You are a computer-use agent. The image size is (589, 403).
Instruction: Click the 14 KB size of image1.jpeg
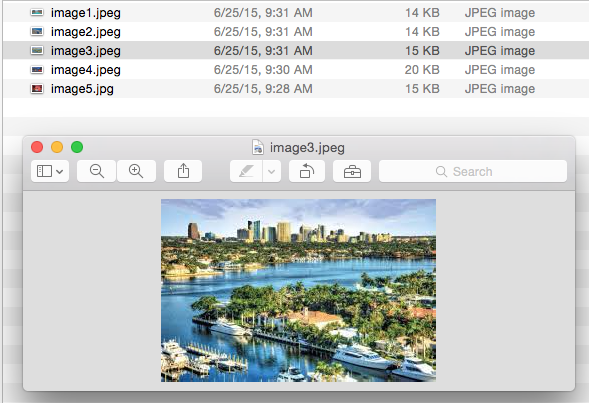422,12
